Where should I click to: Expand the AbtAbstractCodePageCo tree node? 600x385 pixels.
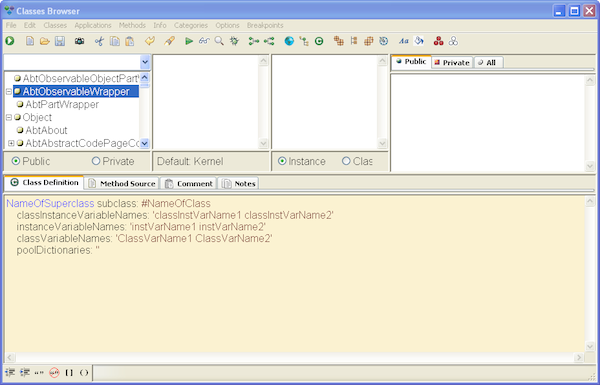point(11,143)
